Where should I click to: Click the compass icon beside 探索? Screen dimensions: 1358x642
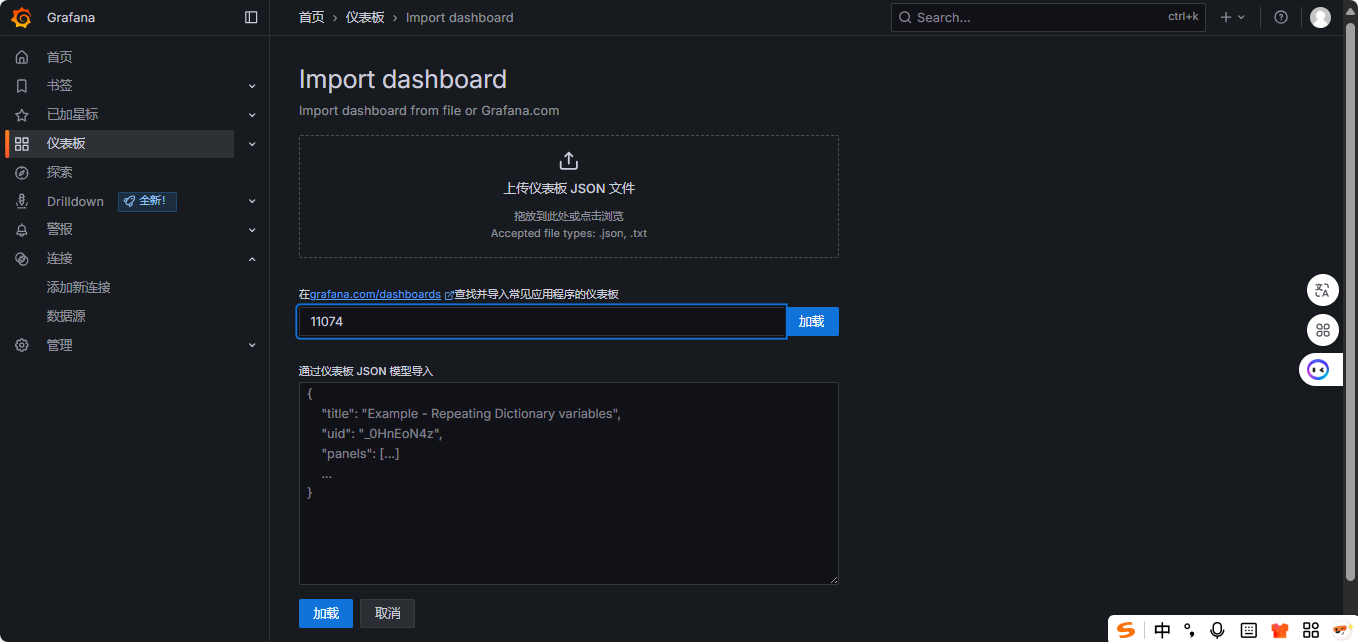click(22, 173)
